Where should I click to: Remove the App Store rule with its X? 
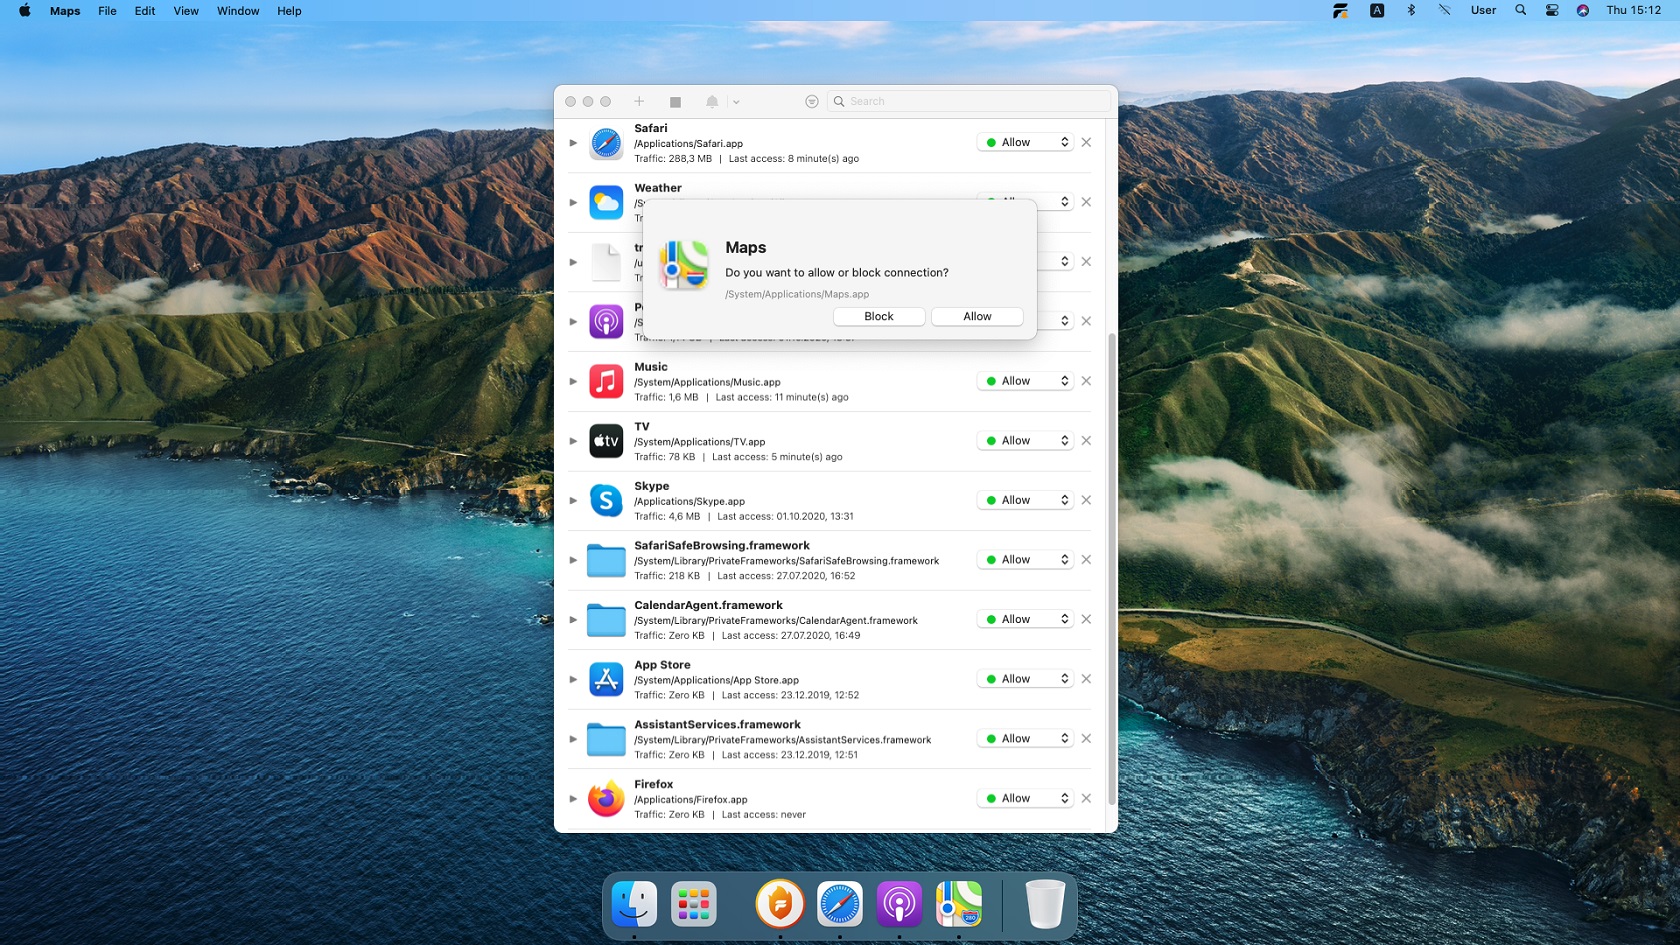(x=1086, y=679)
